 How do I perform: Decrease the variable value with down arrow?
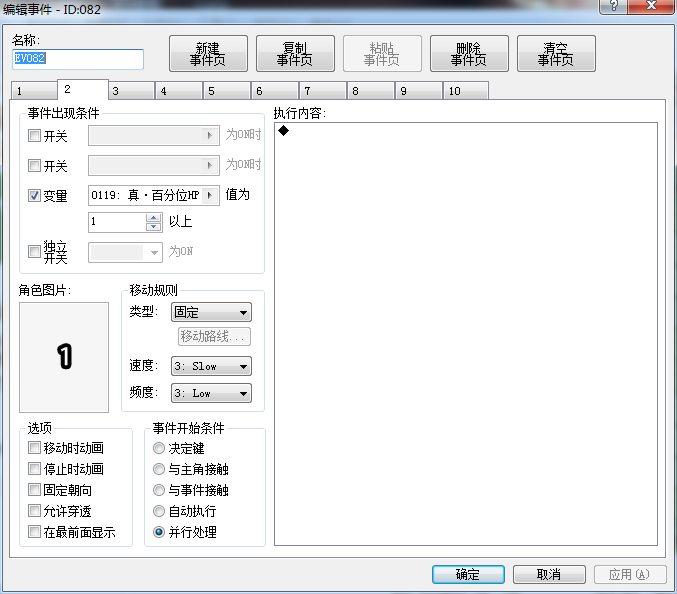point(154,227)
